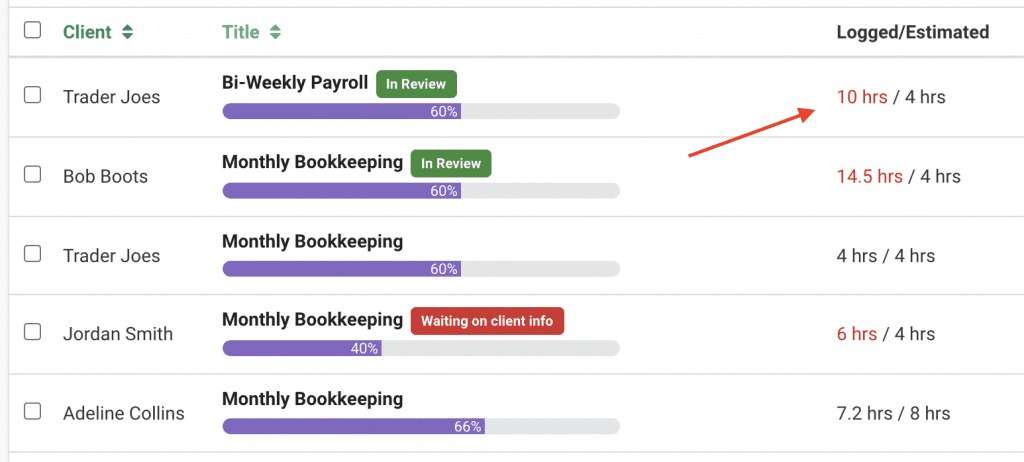Open Bi-Weekly Payroll job title

(295, 84)
